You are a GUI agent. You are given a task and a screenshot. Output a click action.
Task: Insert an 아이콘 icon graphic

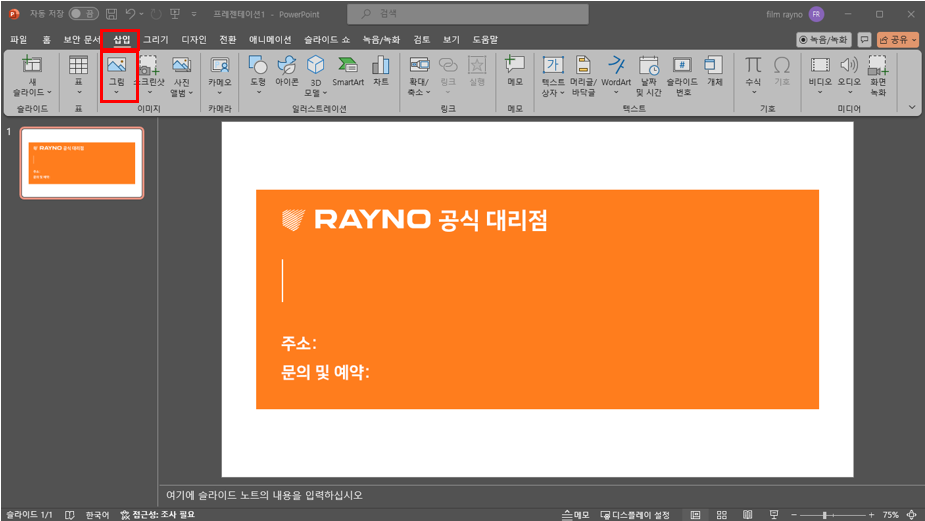pos(287,72)
